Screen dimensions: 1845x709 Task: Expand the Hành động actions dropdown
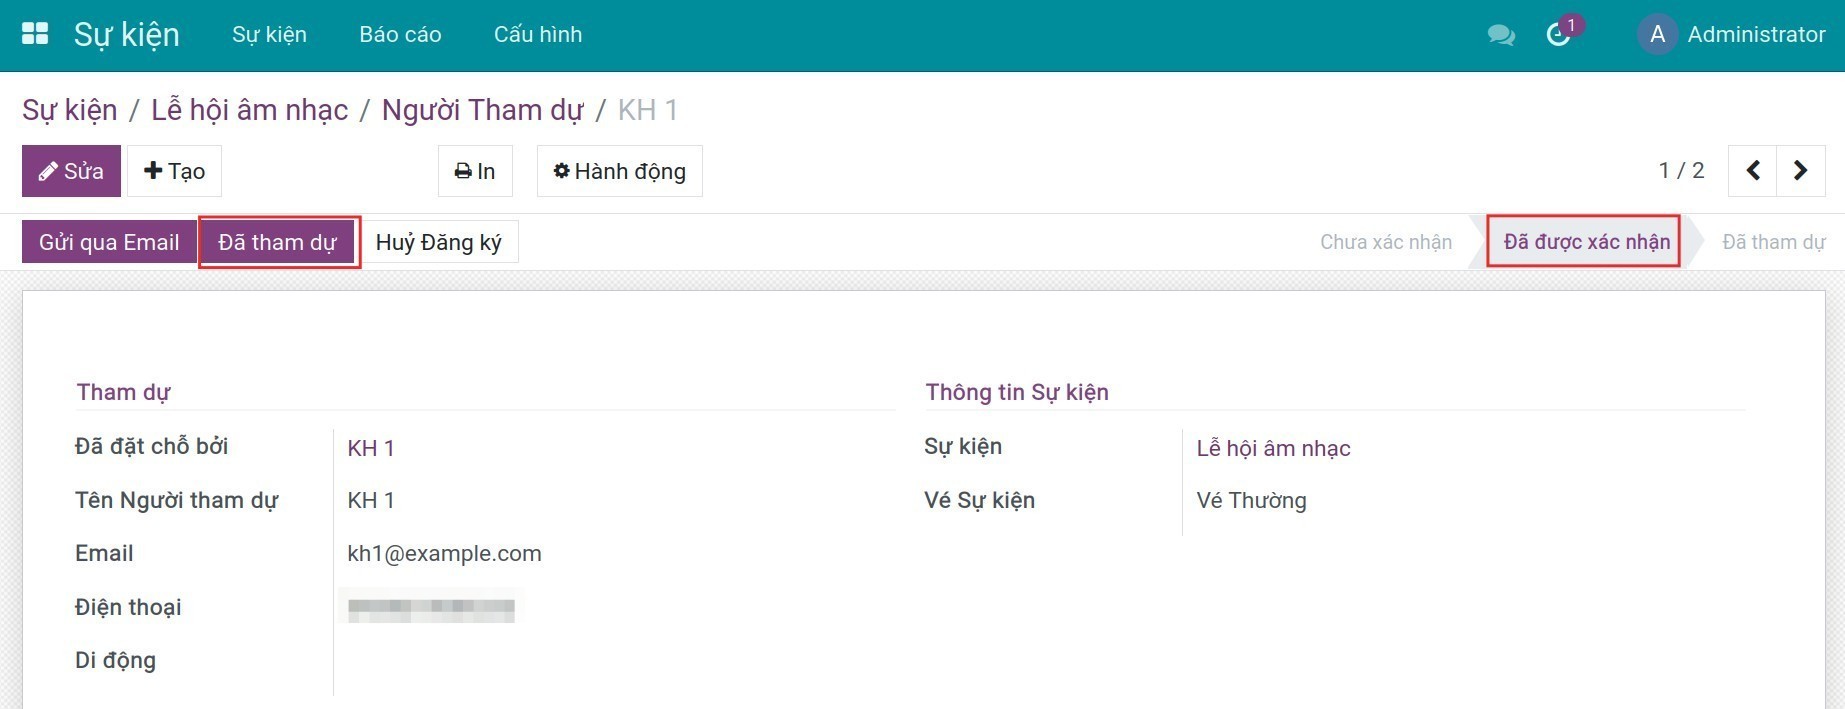pos(619,171)
